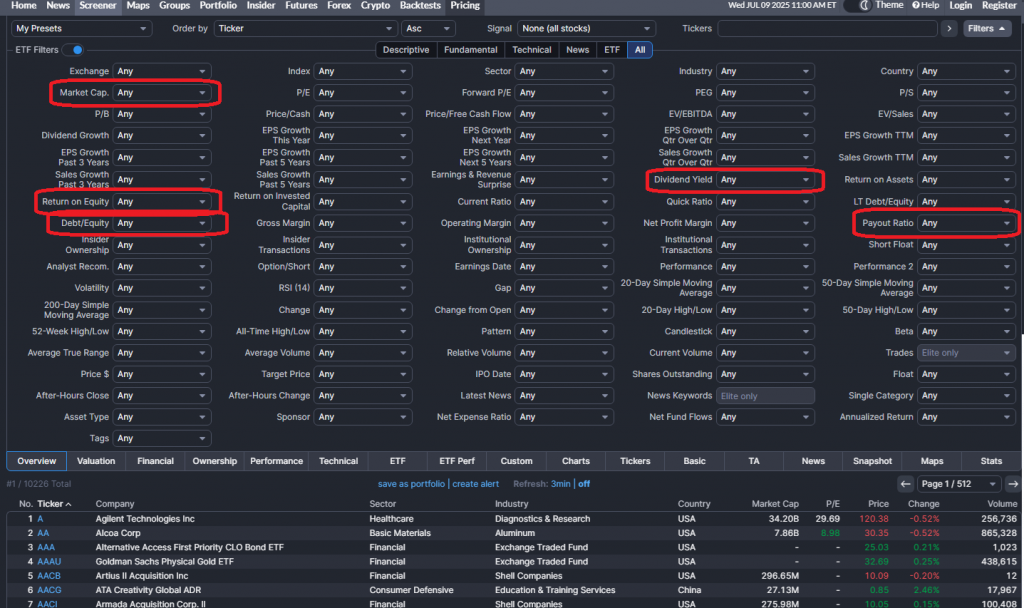This screenshot has height=608, width=1024.
Task: Click the Help question mark icon
Action: (915, 6)
